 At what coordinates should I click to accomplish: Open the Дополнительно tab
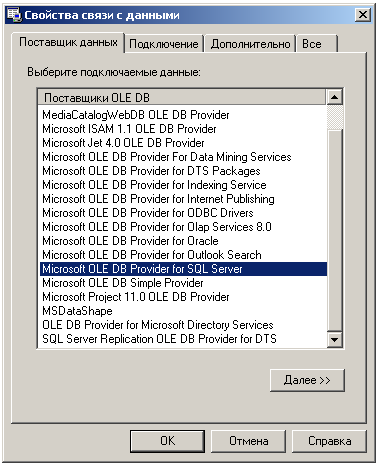point(250,44)
